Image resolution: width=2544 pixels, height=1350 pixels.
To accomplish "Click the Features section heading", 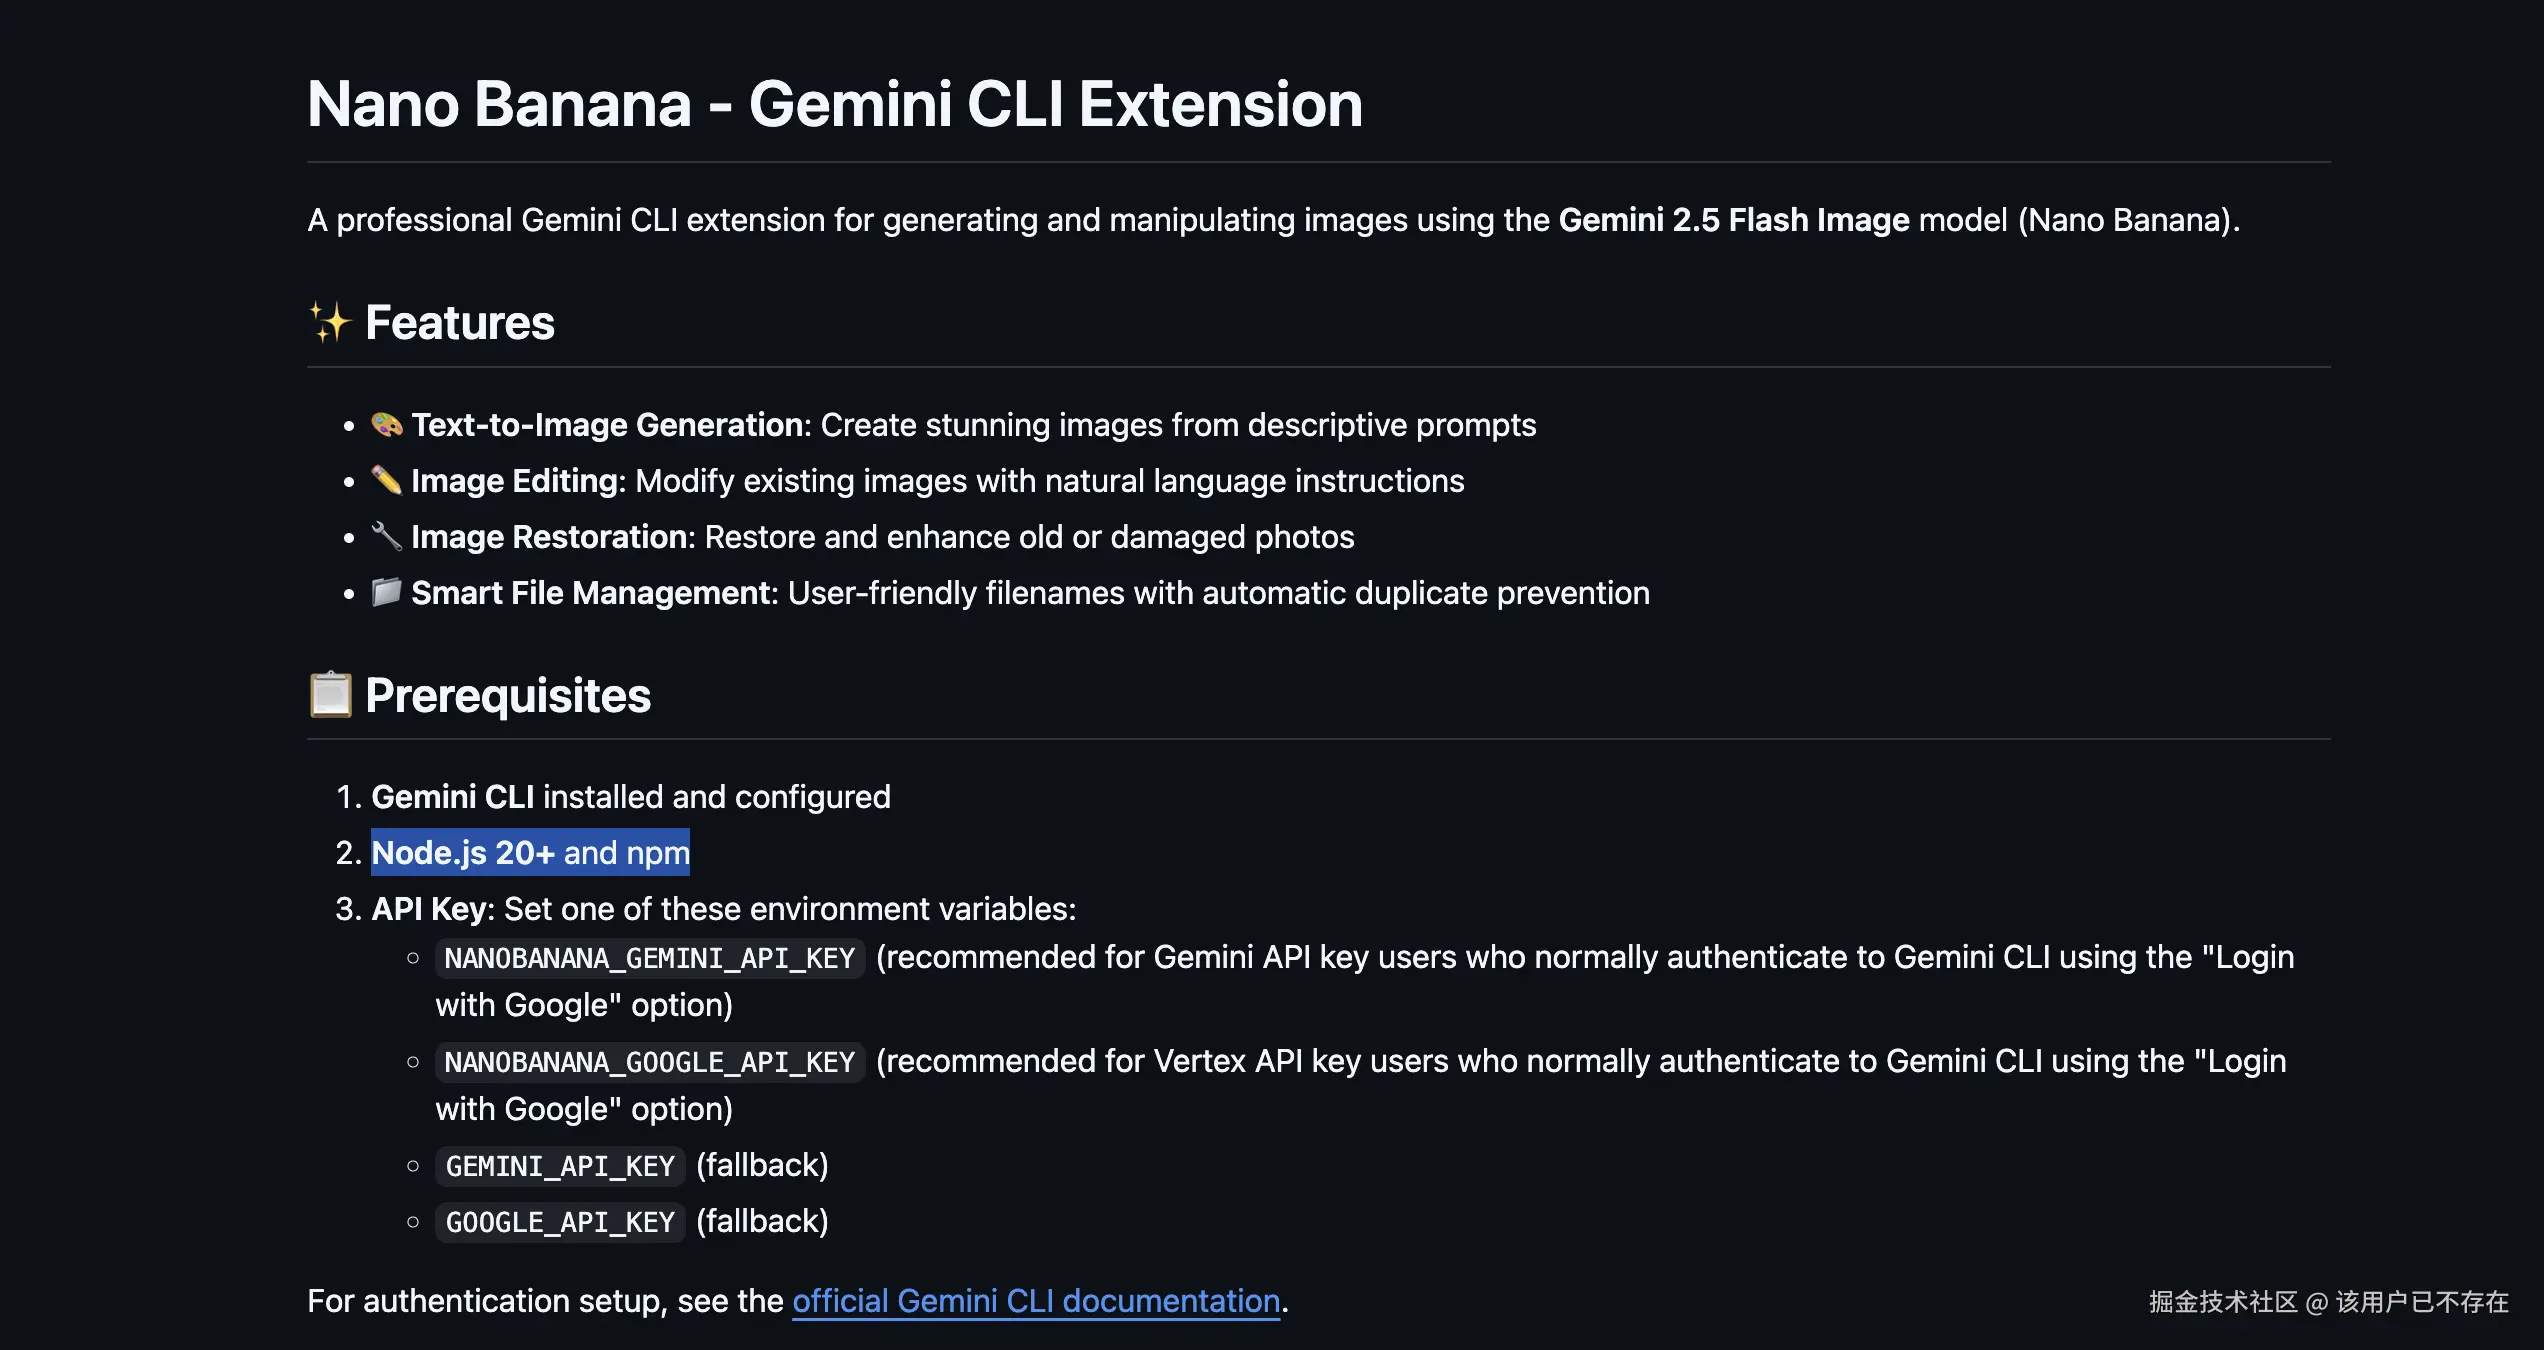I will pyautogui.click(x=459, y=323).
